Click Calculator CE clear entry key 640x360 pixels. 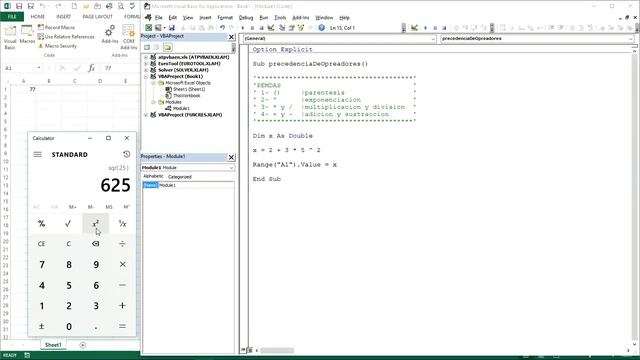(x=41, y=244)
